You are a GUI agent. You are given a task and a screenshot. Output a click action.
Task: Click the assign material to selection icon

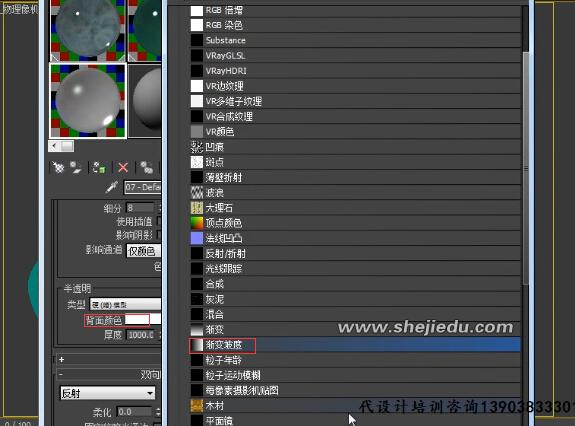click(99, 168)
